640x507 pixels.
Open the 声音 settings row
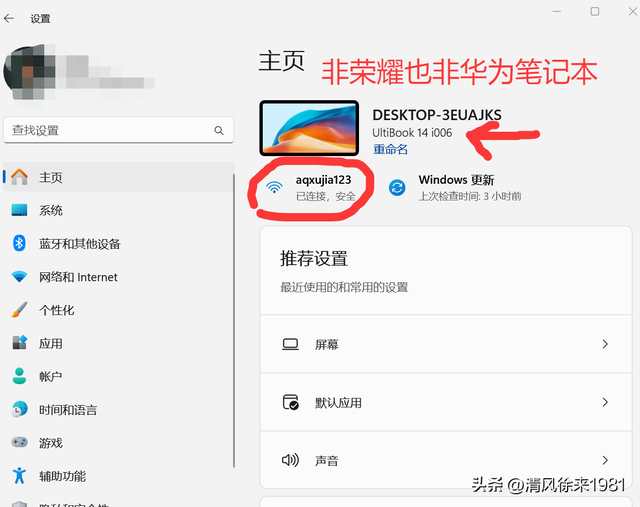click(446, 460)
